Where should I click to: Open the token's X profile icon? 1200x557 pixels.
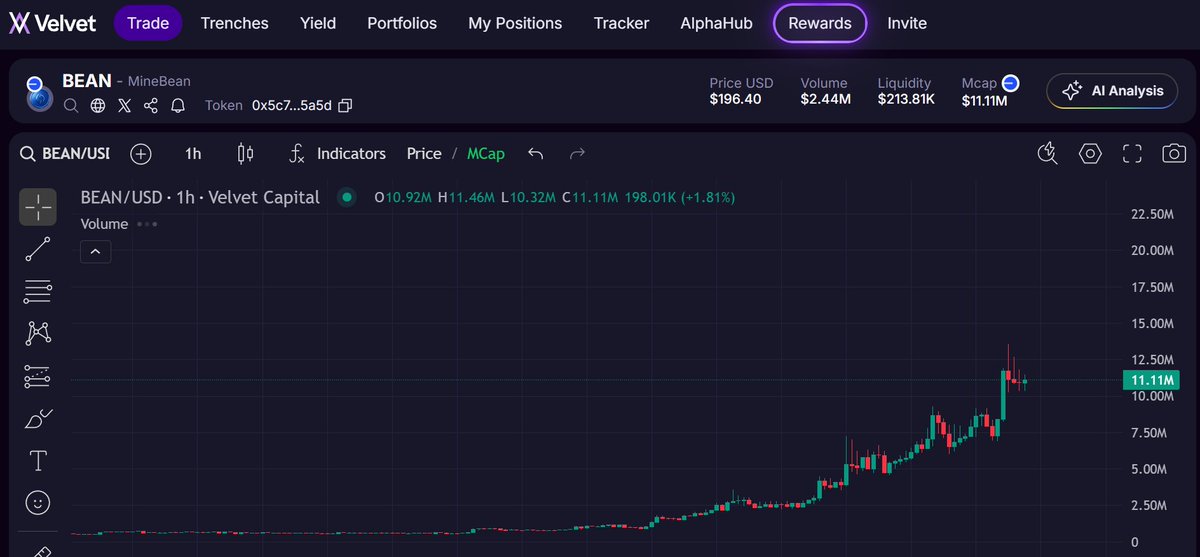click(124, 105)
